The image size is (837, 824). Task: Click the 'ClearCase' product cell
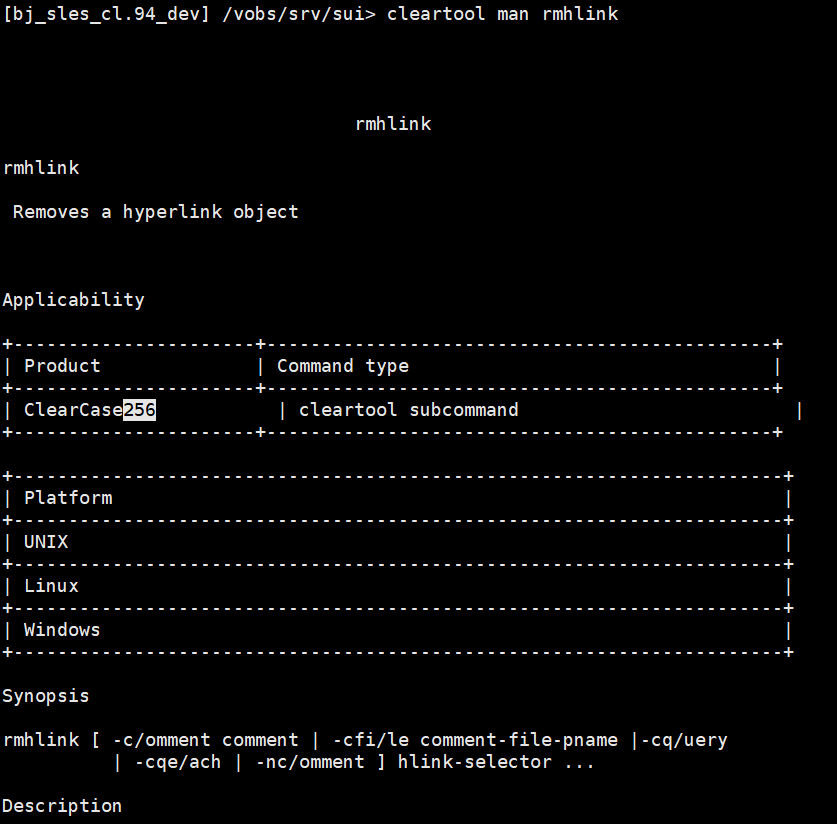pyautogui.click(x=74, y=410)
